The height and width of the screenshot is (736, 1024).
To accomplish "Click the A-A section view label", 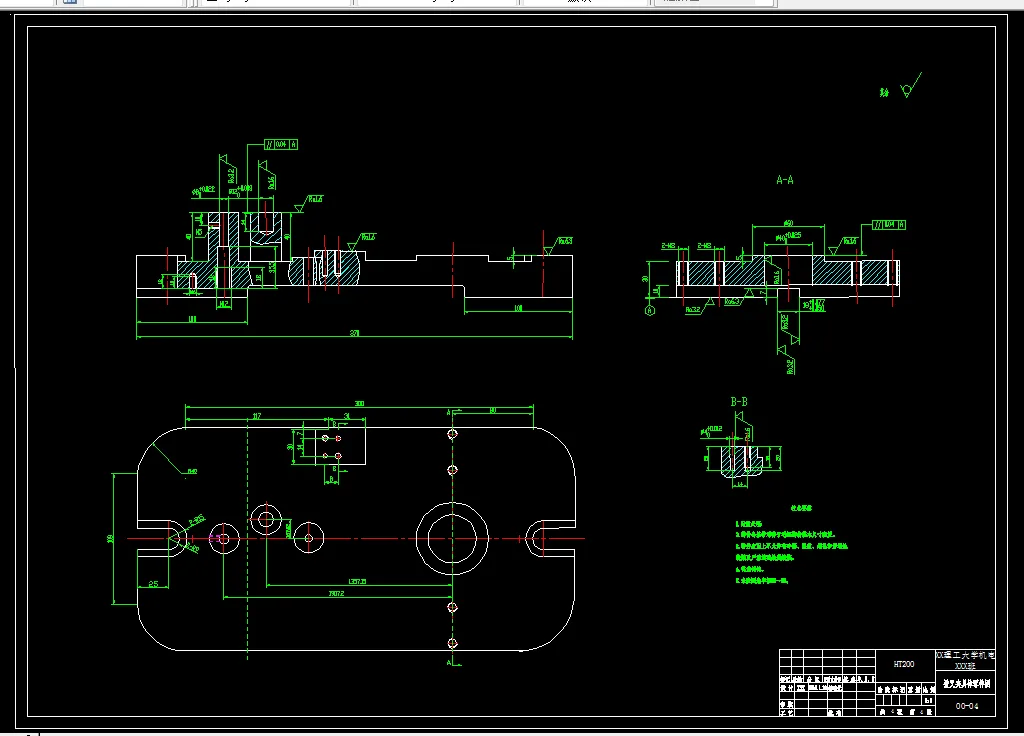I will point(785,180).
